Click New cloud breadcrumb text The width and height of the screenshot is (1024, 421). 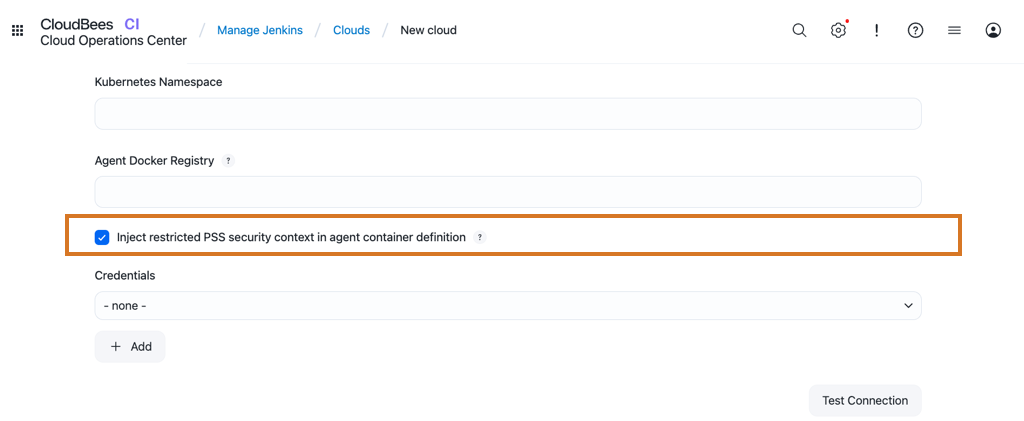tap(428, 31)
